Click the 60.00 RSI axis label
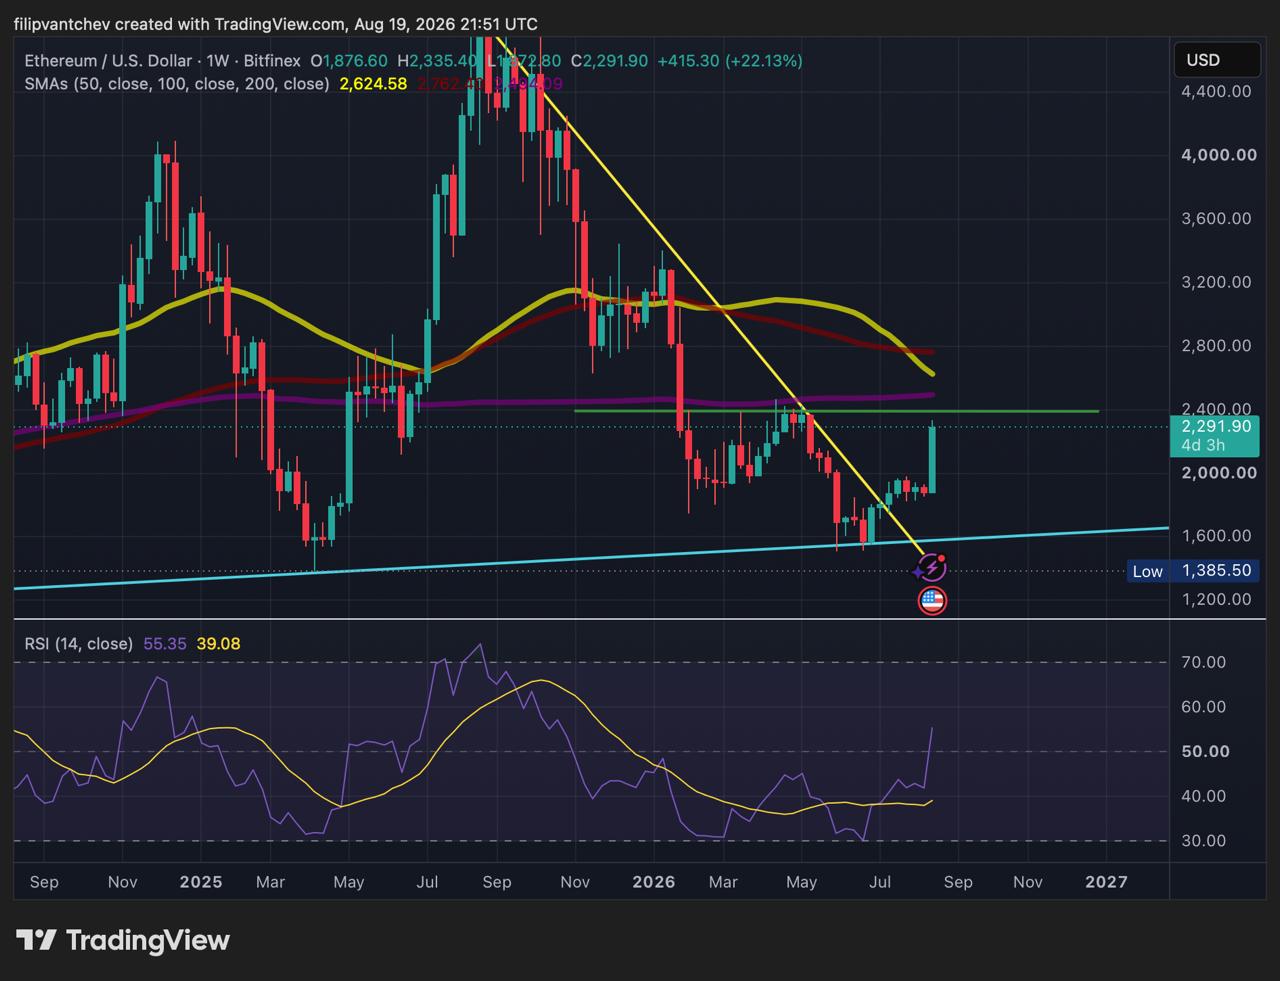This screenshot has height=981, width=1280. (1203, 707)
